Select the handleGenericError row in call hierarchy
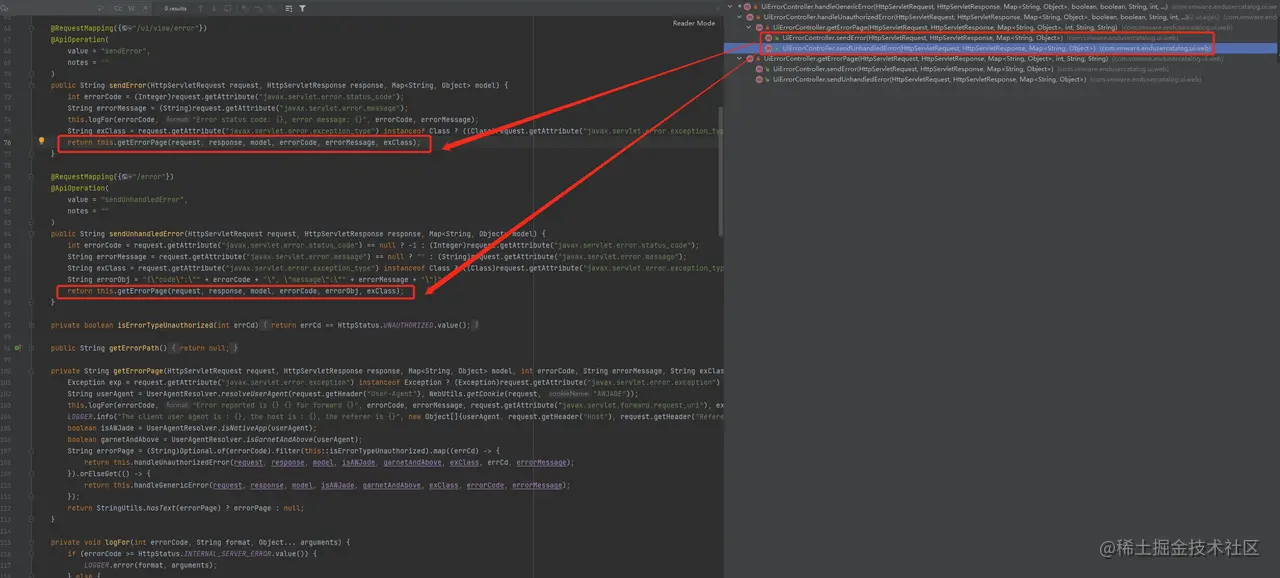 (1003, 7)
